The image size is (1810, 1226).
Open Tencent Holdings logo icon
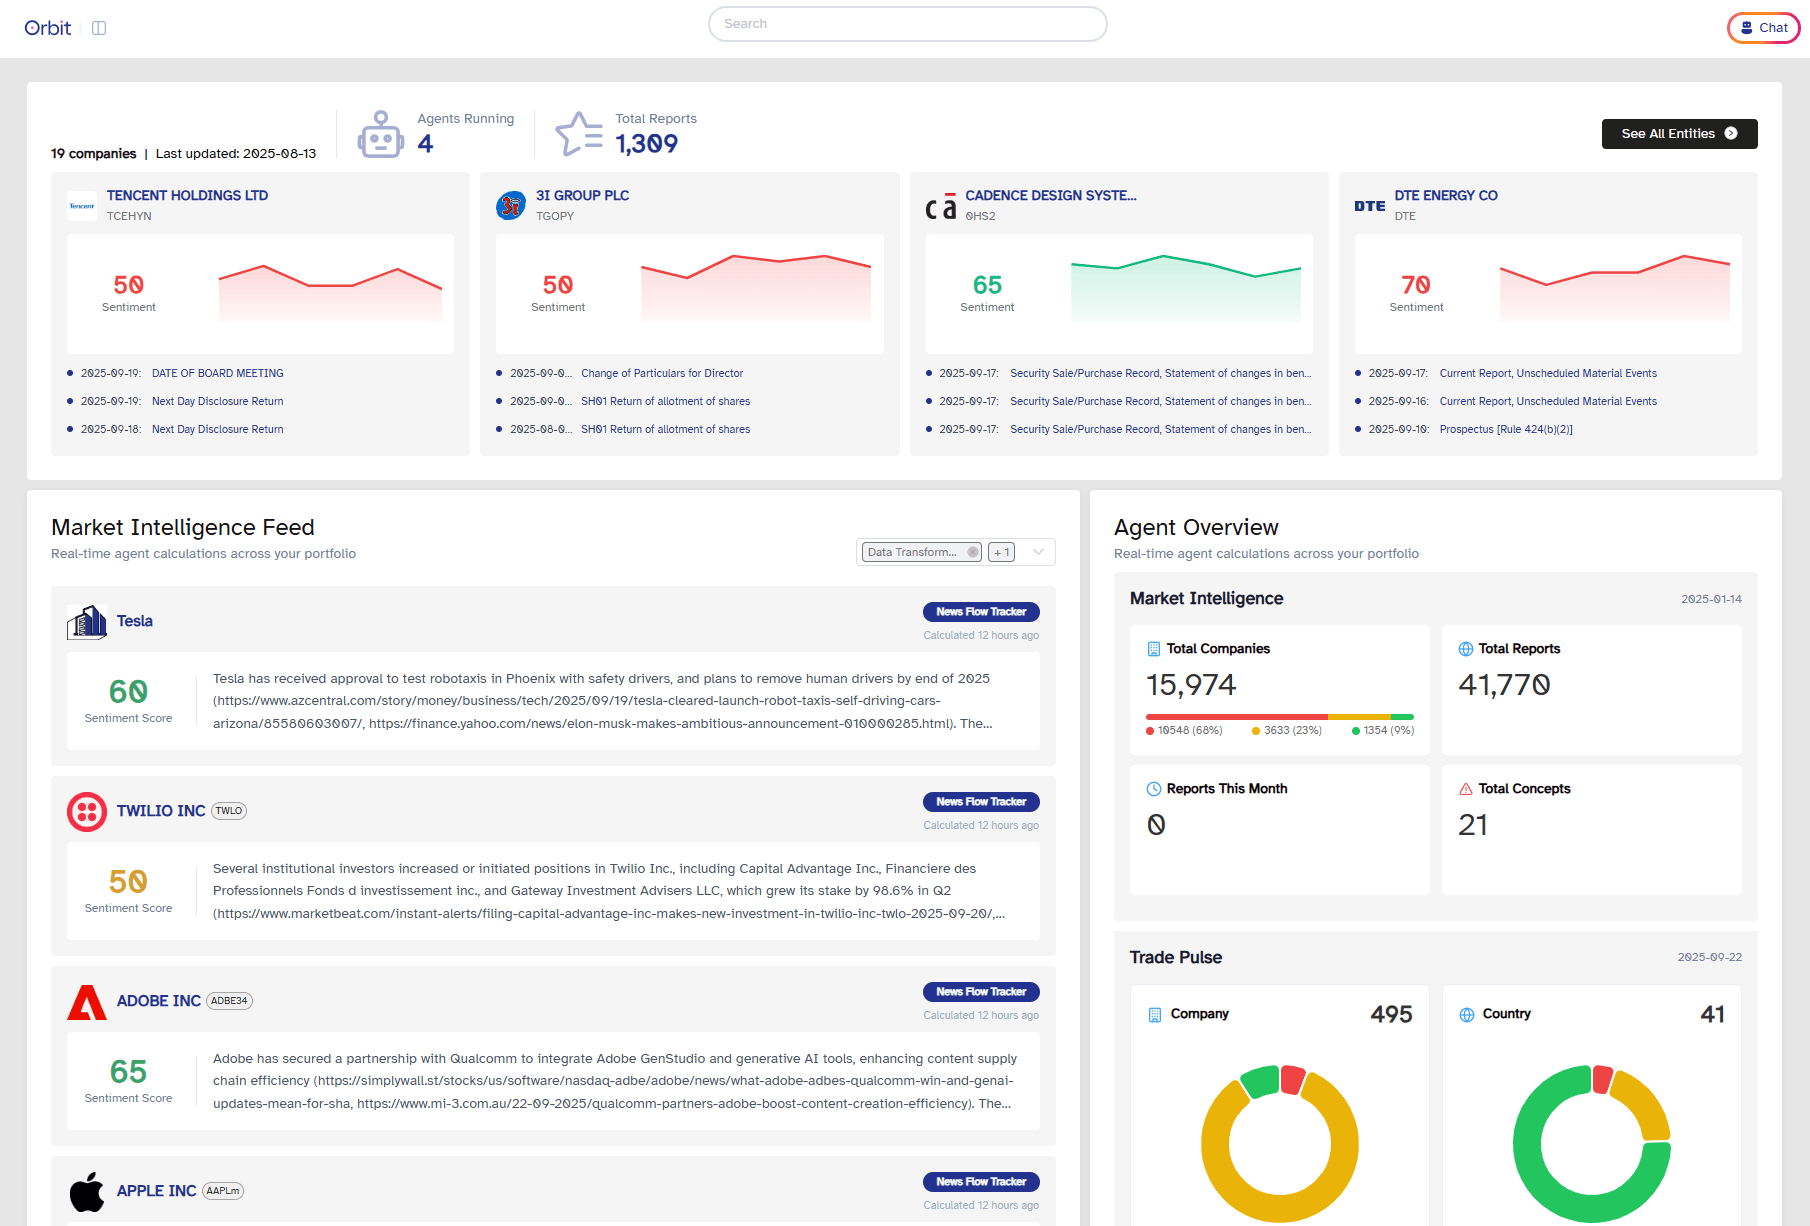[x=82, y=206]
